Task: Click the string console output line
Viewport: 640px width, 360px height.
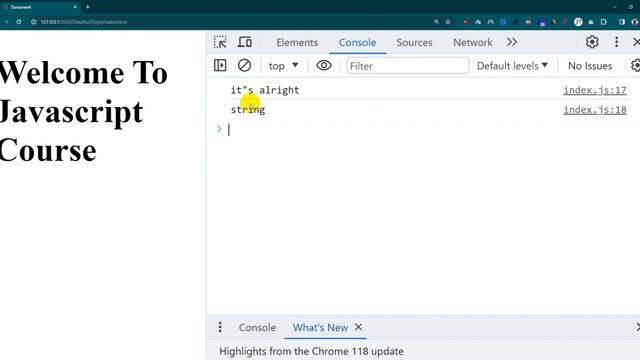Action: coord(248,110)
